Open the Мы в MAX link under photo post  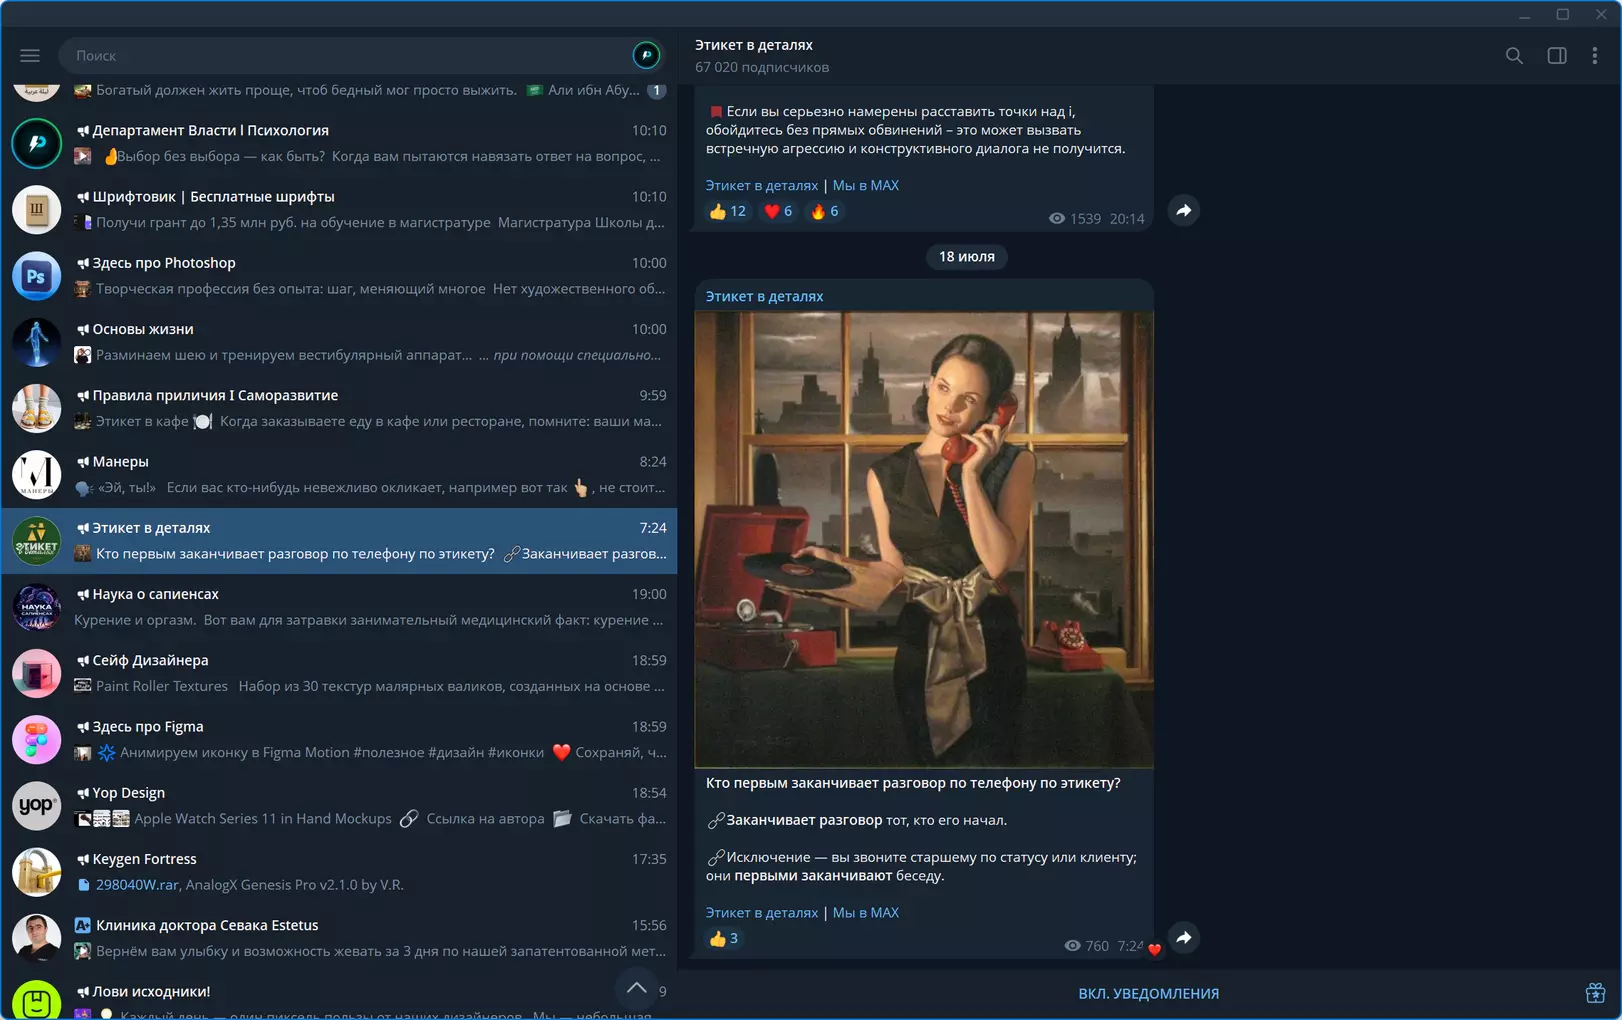point(865,913)
